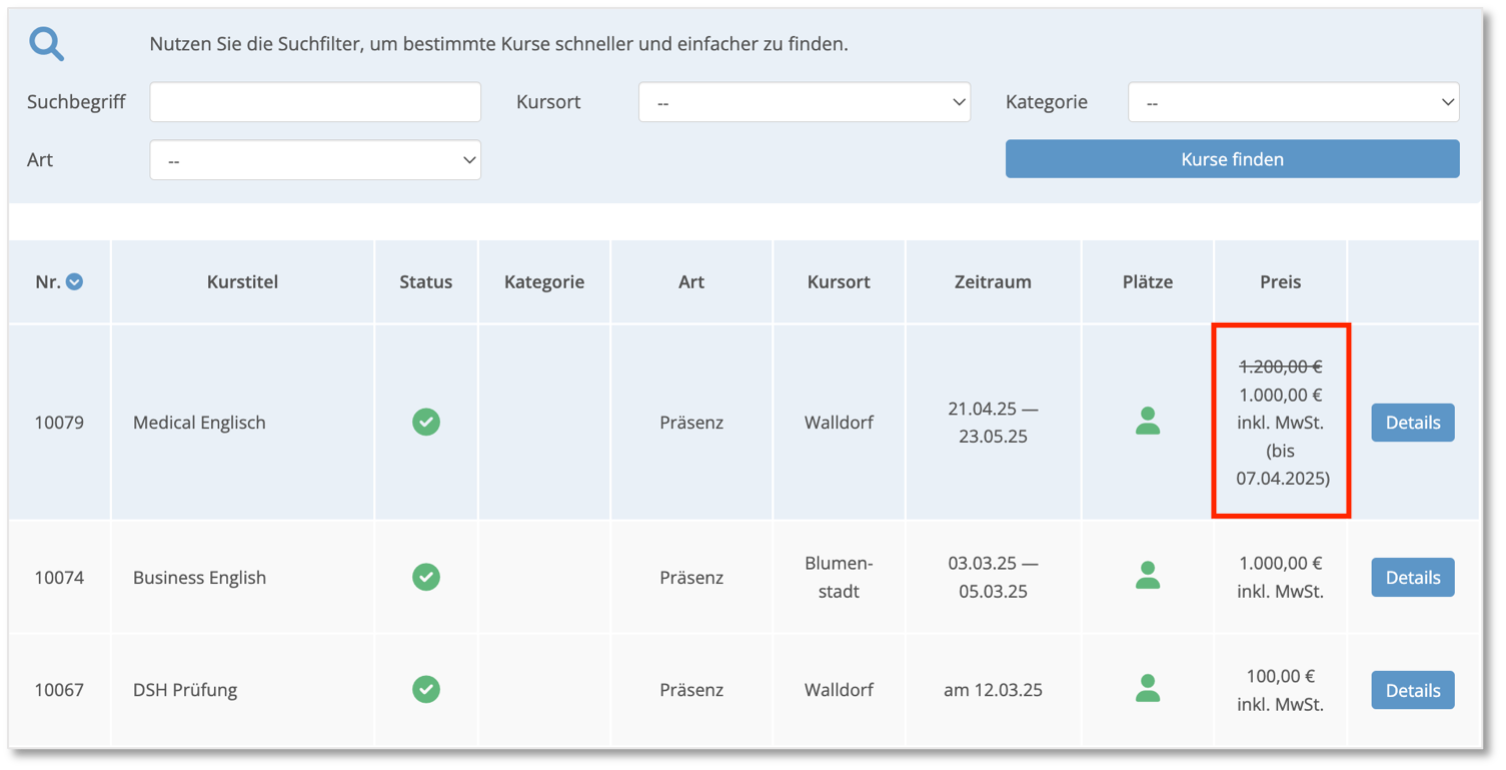Open the Kategorie dropdown
Viewport: 1506px width, 770px height.
click(x=1293, y=102)
